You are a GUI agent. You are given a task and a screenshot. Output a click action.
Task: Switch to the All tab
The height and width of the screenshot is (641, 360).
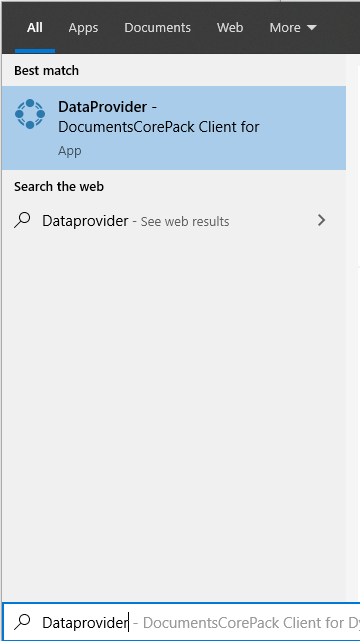(35, 27)
